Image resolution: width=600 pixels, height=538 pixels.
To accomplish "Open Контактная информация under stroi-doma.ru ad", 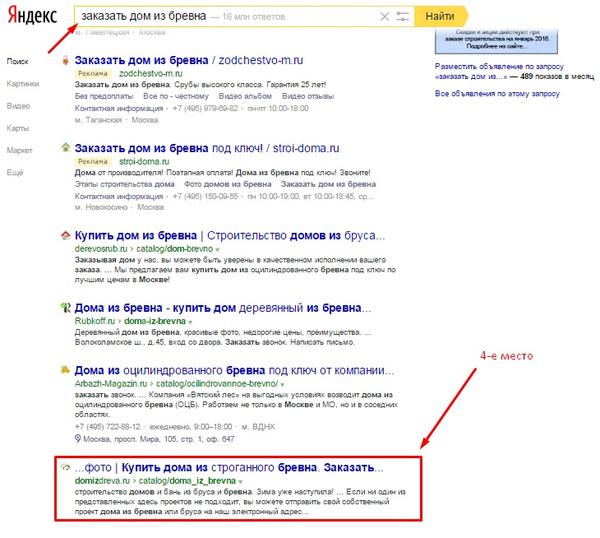I will pos(119,196).
